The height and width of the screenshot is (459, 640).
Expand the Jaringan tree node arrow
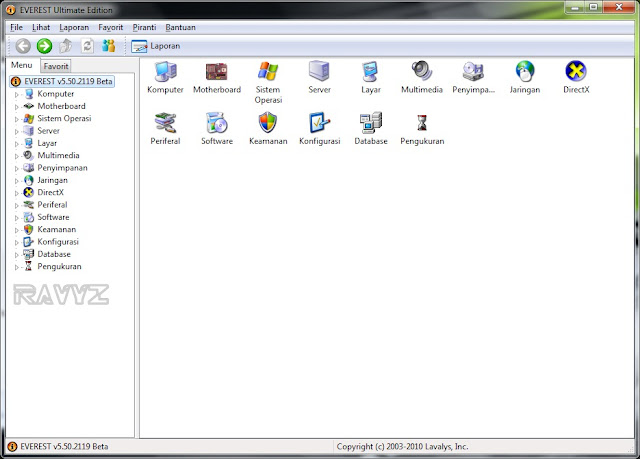(x=17, y=181)
